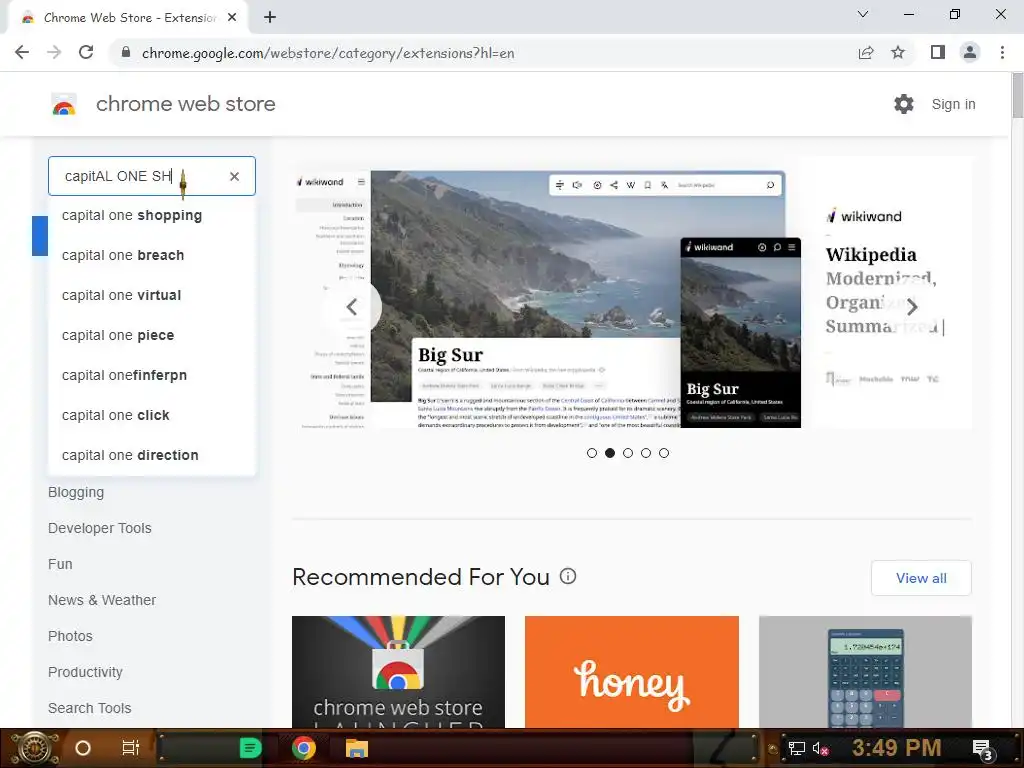Open a new browser tab
Screen dimensions: 1024x768
coord(270,18)
